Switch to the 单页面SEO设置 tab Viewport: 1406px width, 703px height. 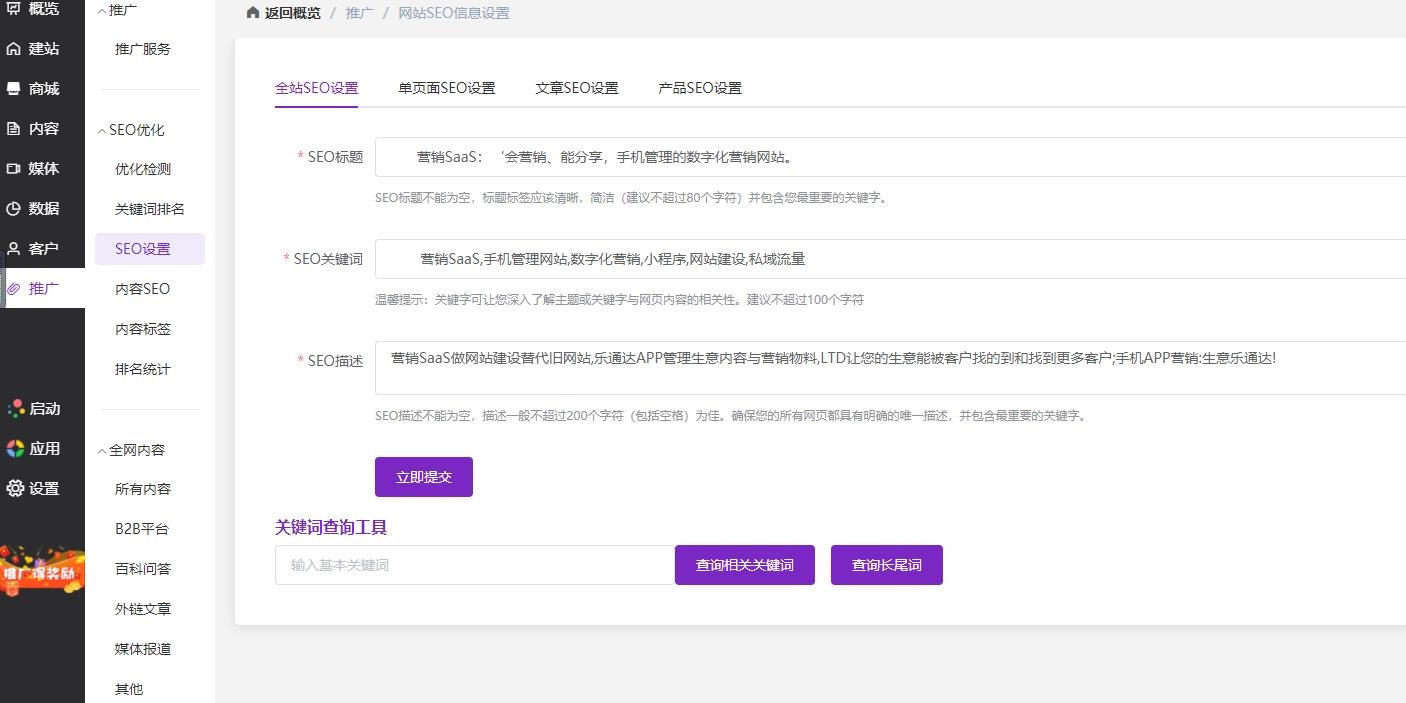click(x=446, y=88)
